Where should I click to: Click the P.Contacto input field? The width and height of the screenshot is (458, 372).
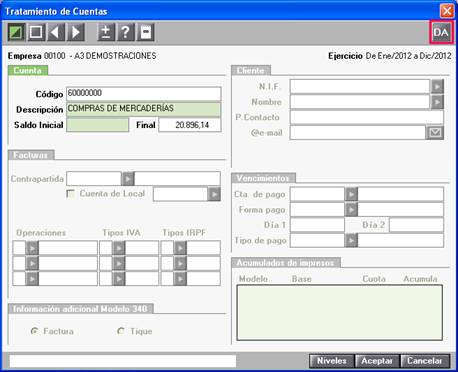pos(367,117)
